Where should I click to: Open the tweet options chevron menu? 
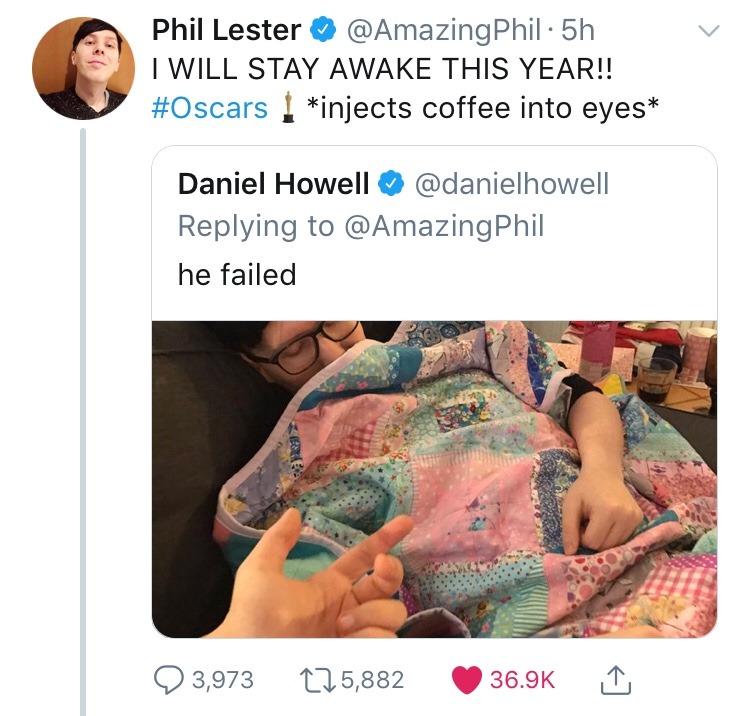708,31
